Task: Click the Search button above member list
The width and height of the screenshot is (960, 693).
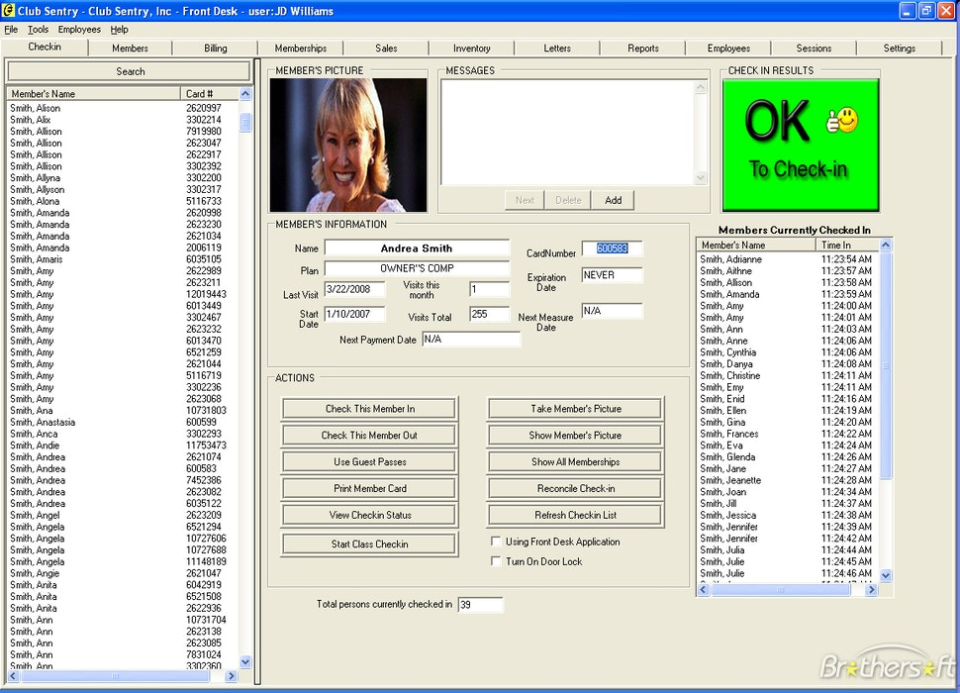Action: (x=130, y=71)
